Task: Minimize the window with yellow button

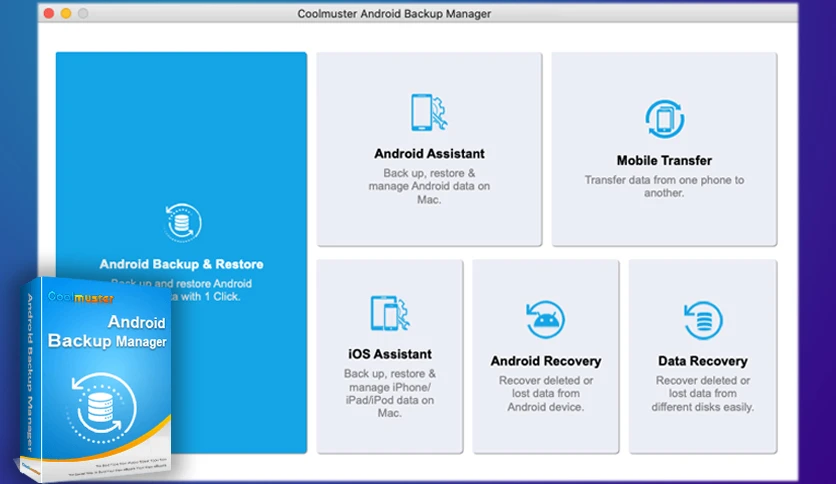Action: pyautogui.click(x=66, y=13)
